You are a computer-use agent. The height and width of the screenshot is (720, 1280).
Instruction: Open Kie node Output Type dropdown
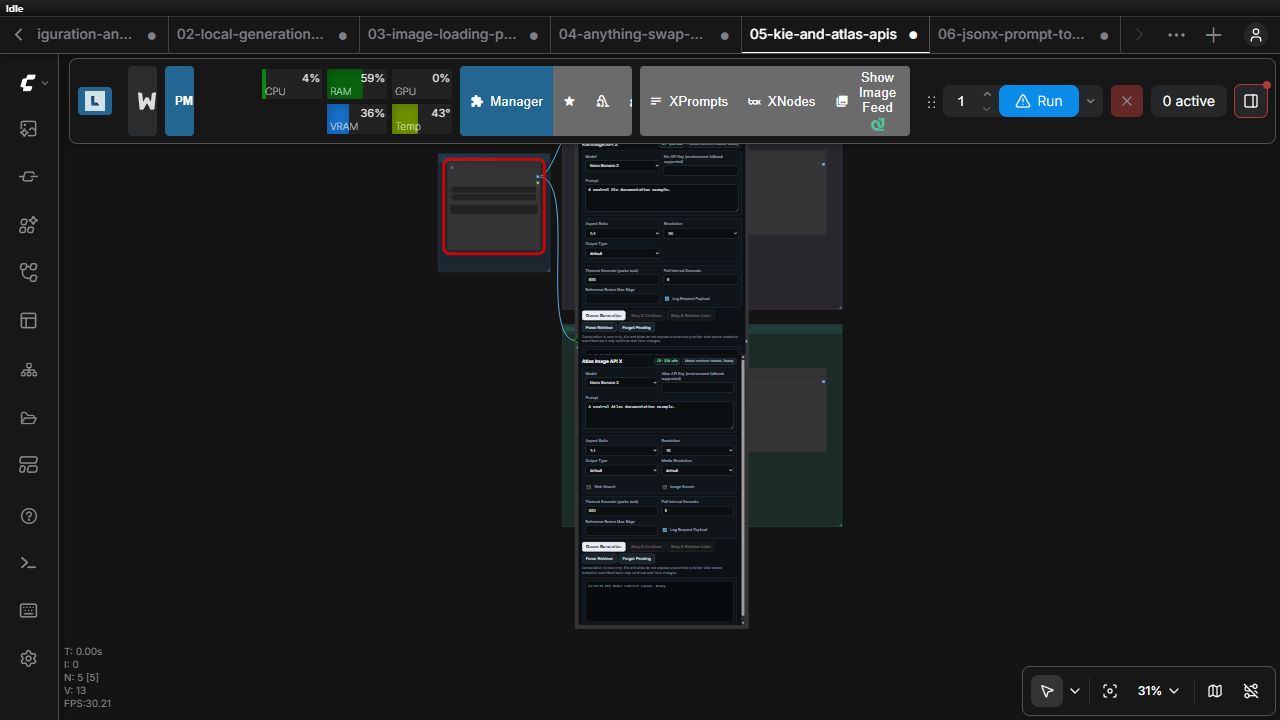click(x=622, y=253)
